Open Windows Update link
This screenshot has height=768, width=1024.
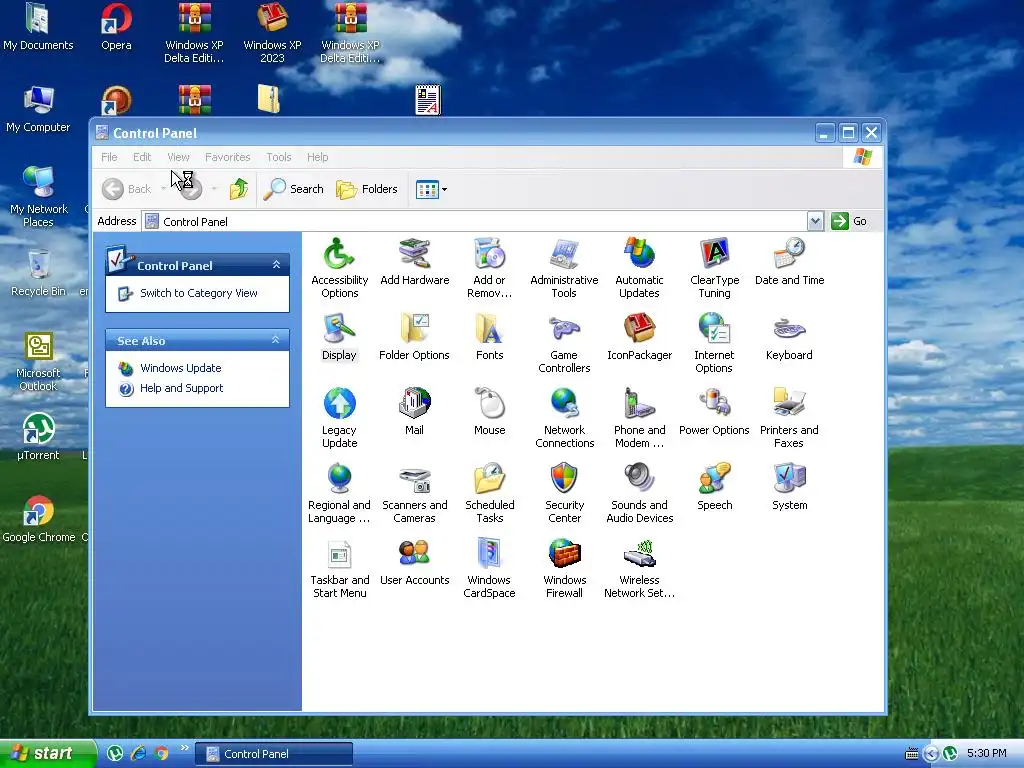(x=180, y=368)
